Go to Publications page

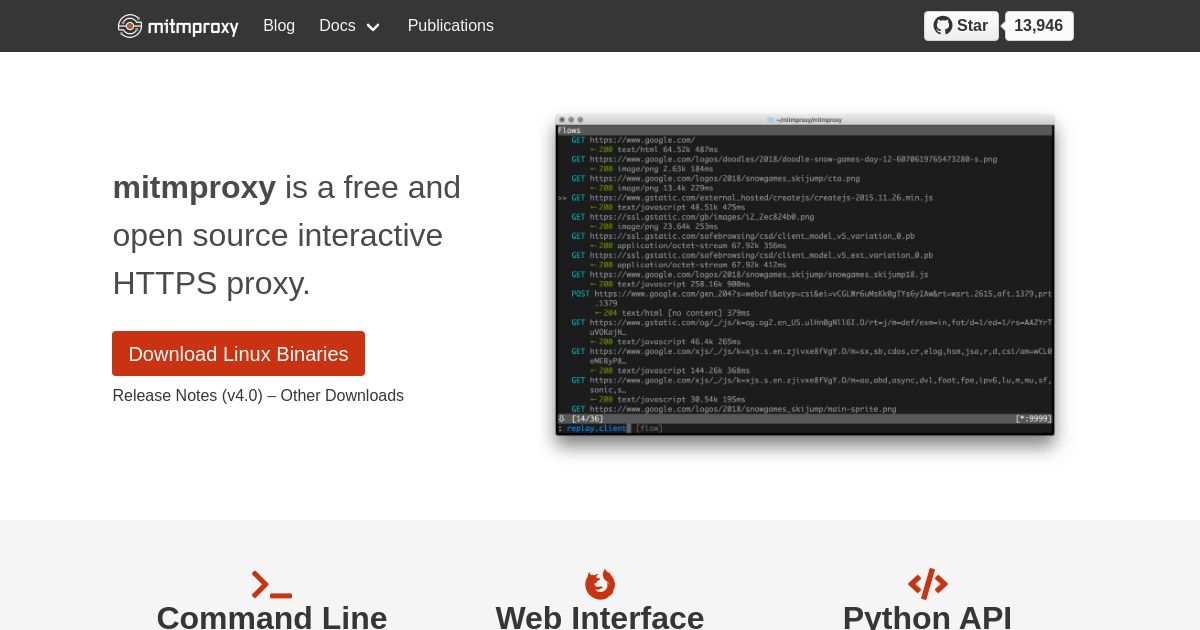(451, 26)
